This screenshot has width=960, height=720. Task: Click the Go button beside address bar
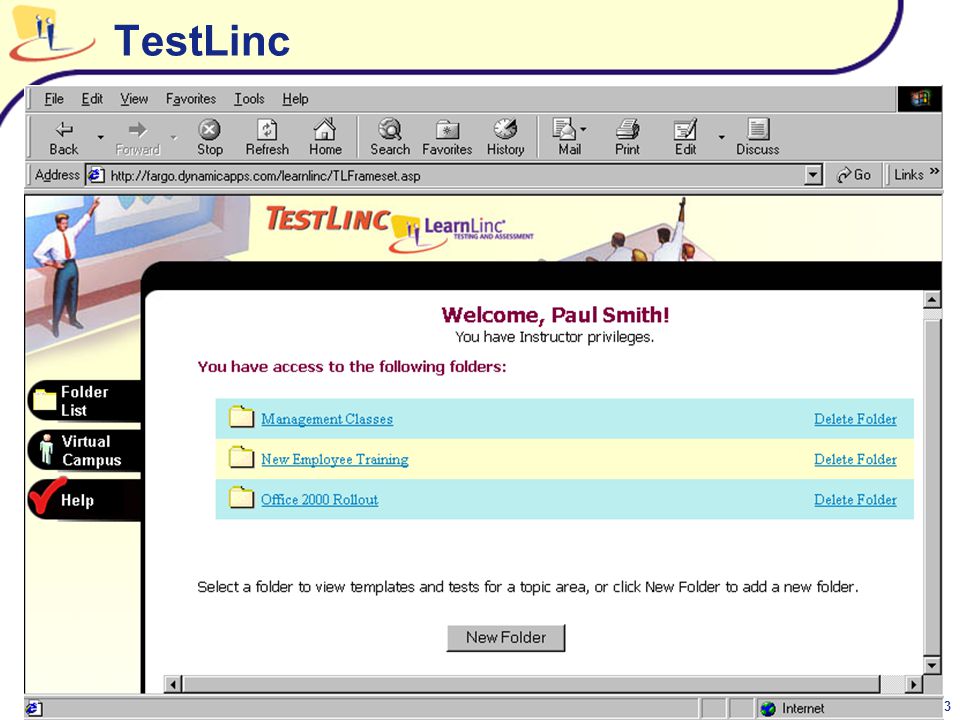854,175
